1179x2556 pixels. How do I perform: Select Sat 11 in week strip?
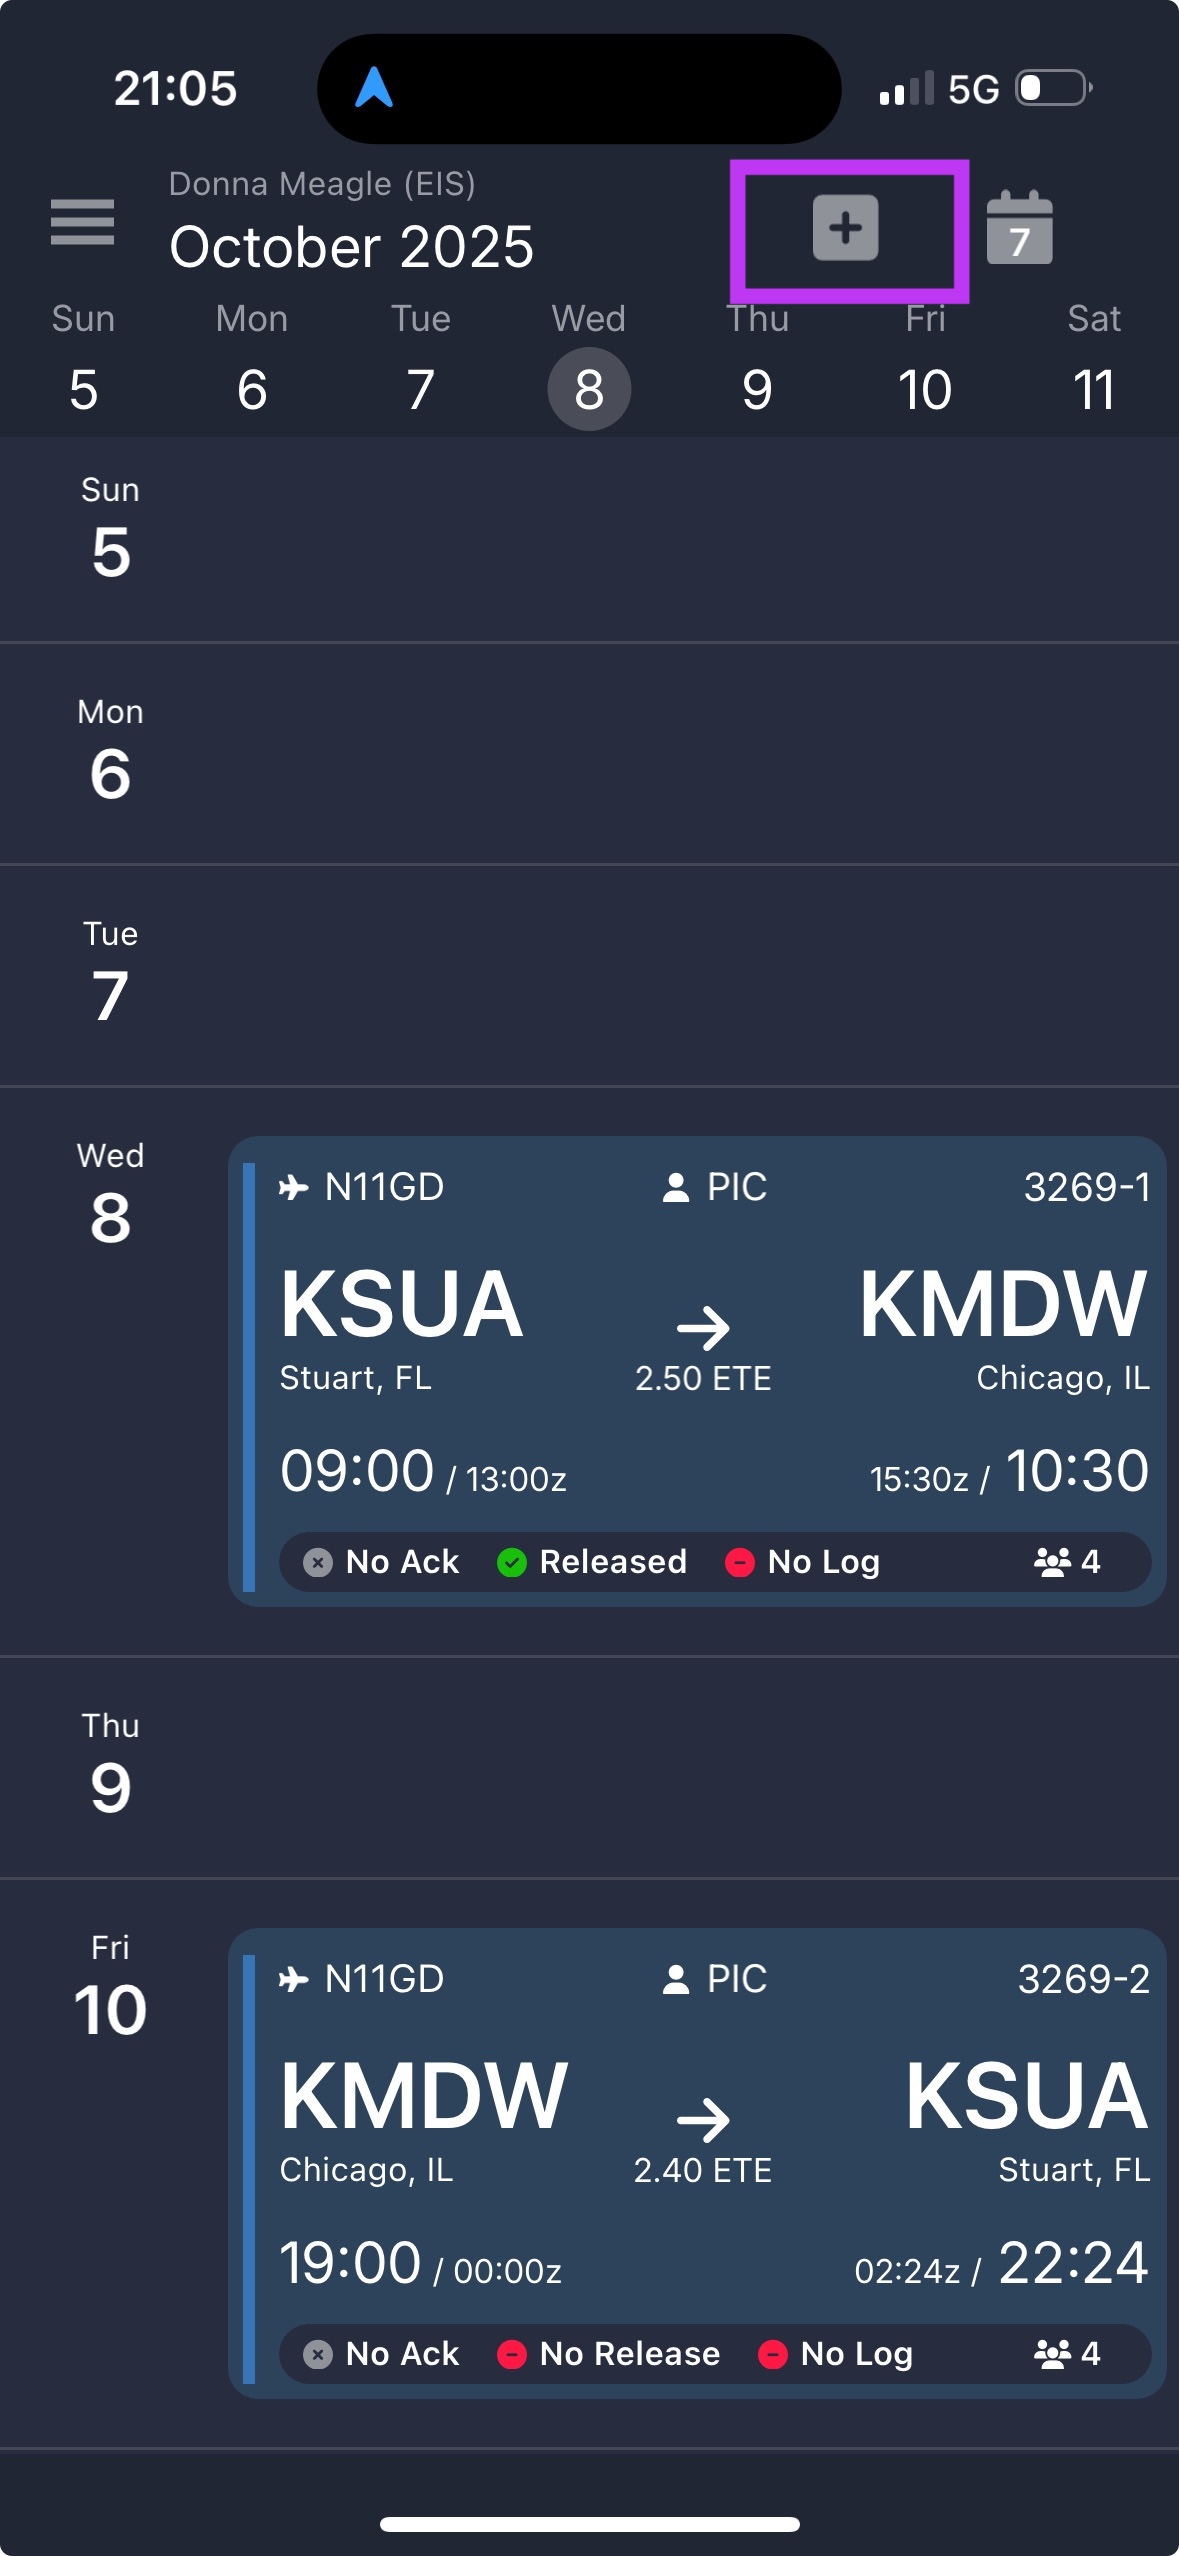point(1093,388)
